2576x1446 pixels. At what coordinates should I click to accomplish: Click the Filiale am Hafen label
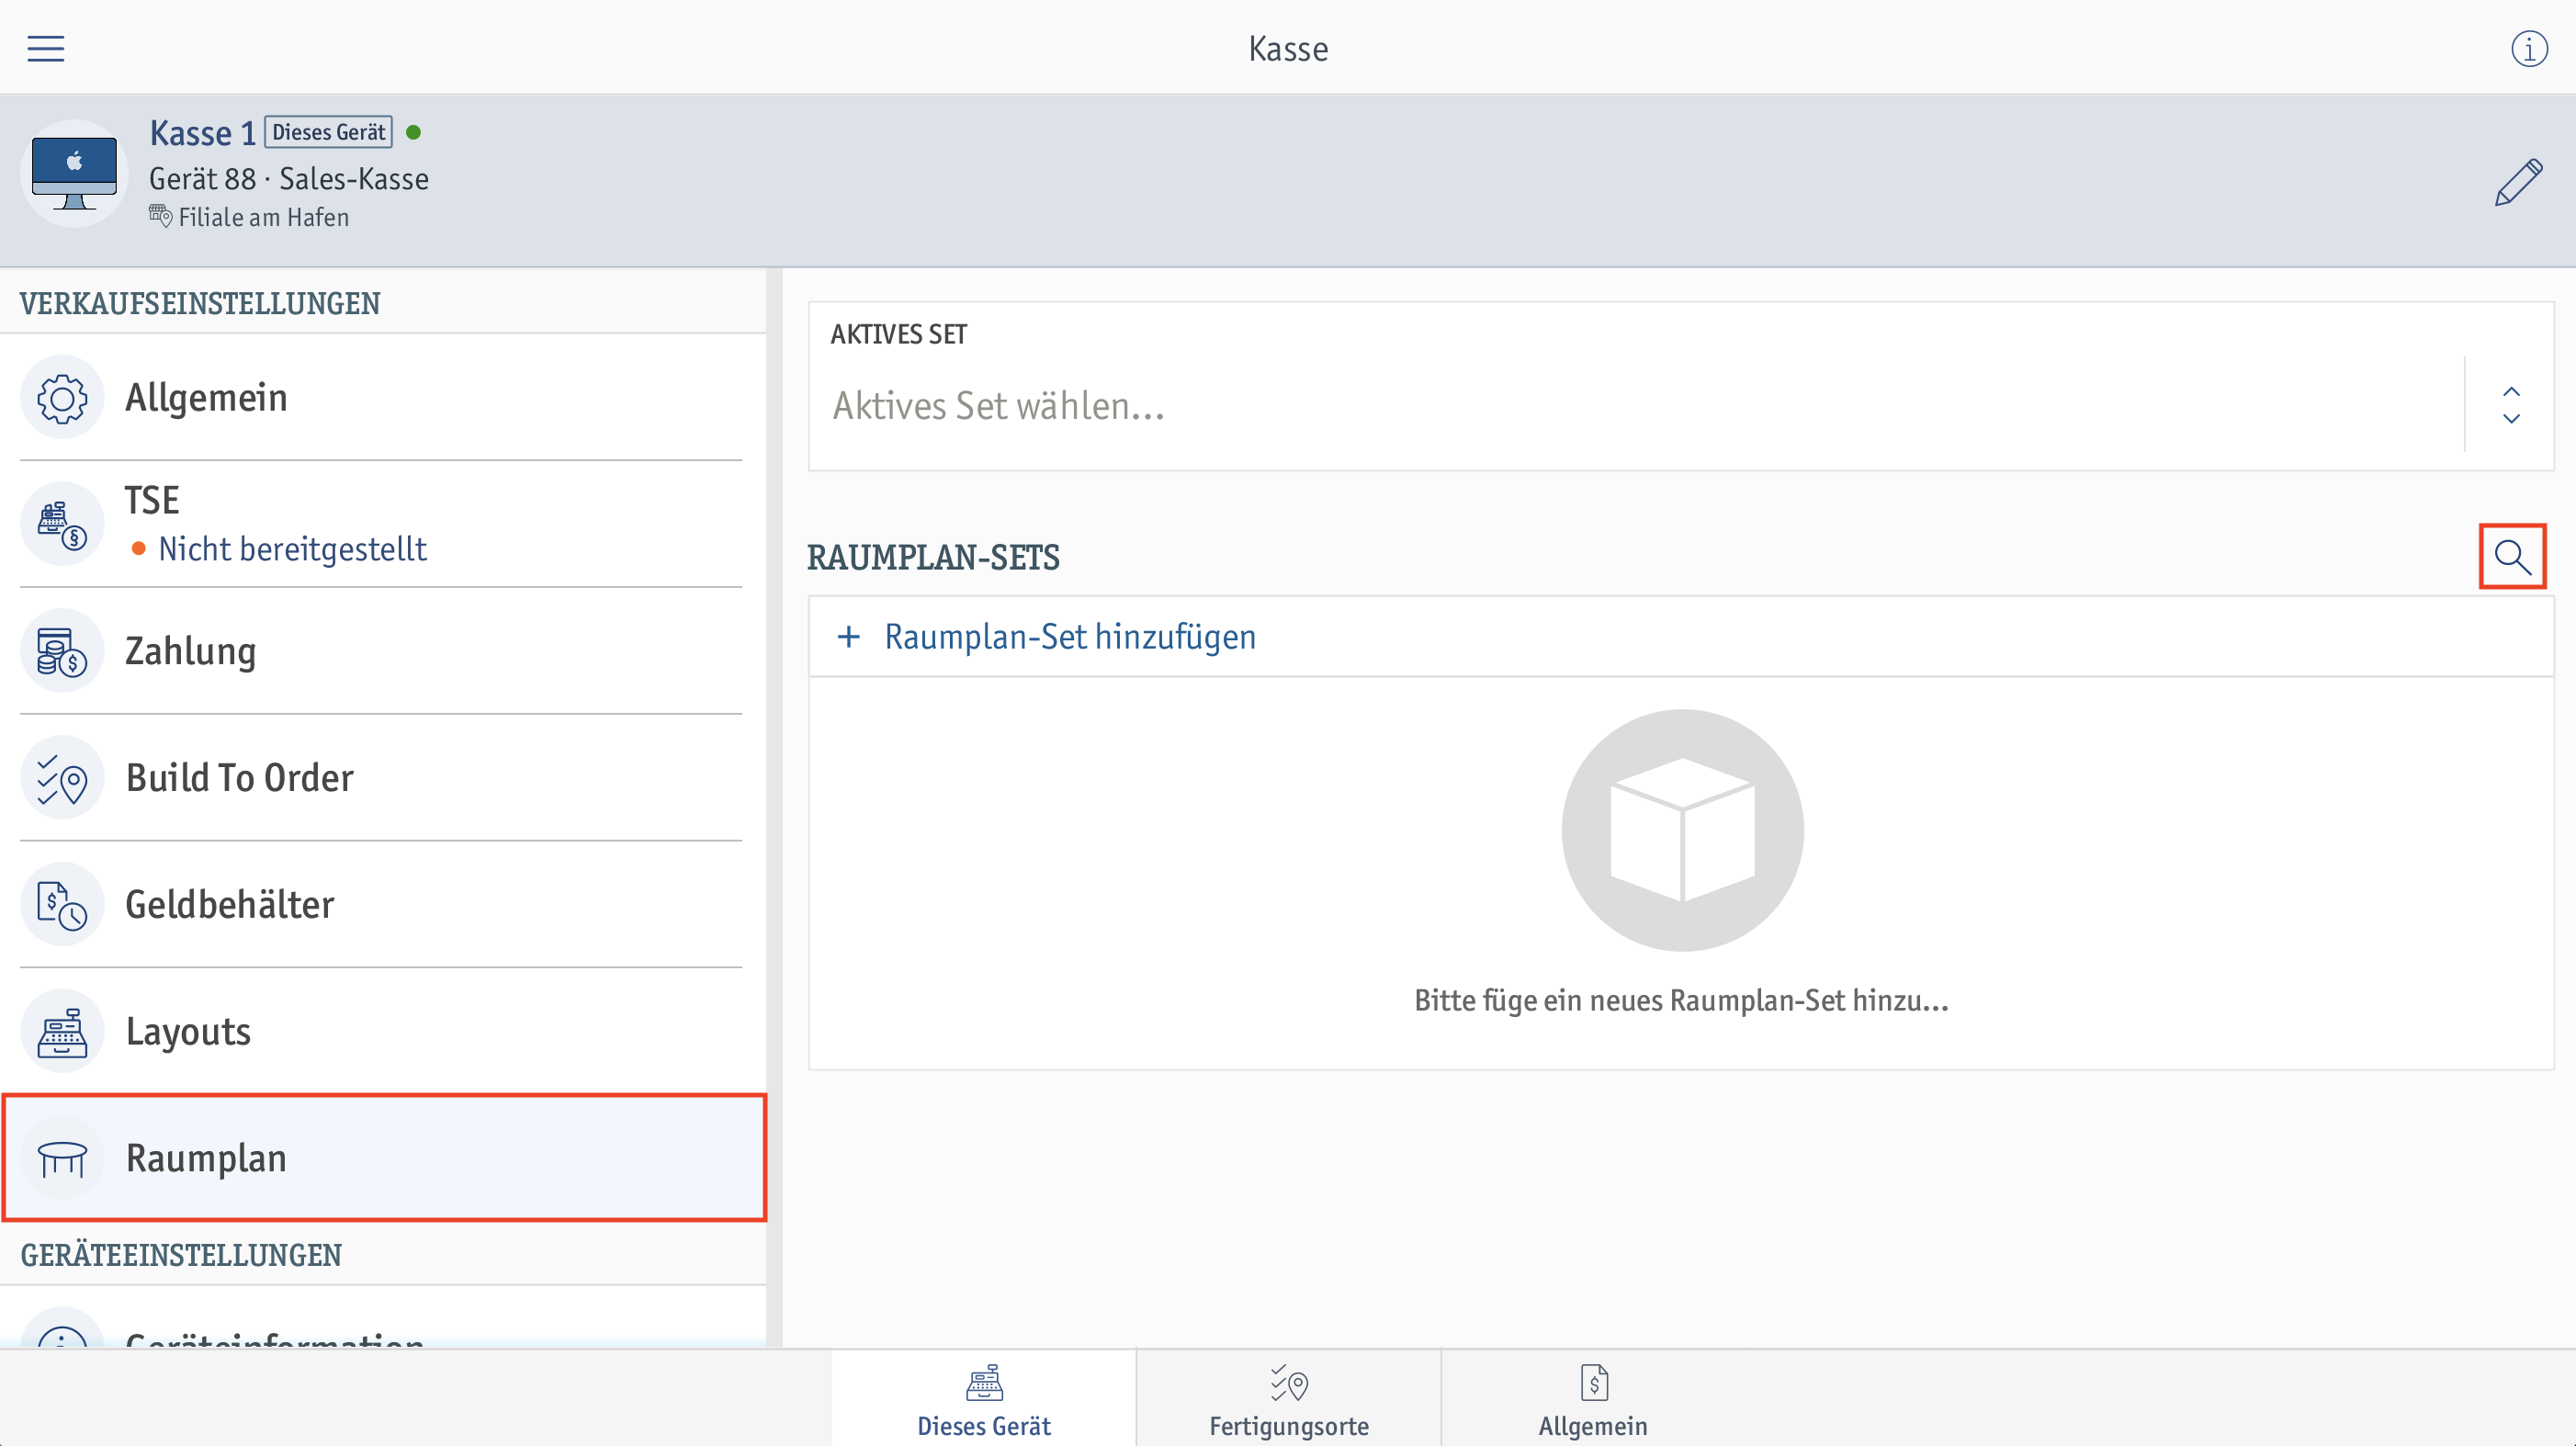[x=264, y=217]
